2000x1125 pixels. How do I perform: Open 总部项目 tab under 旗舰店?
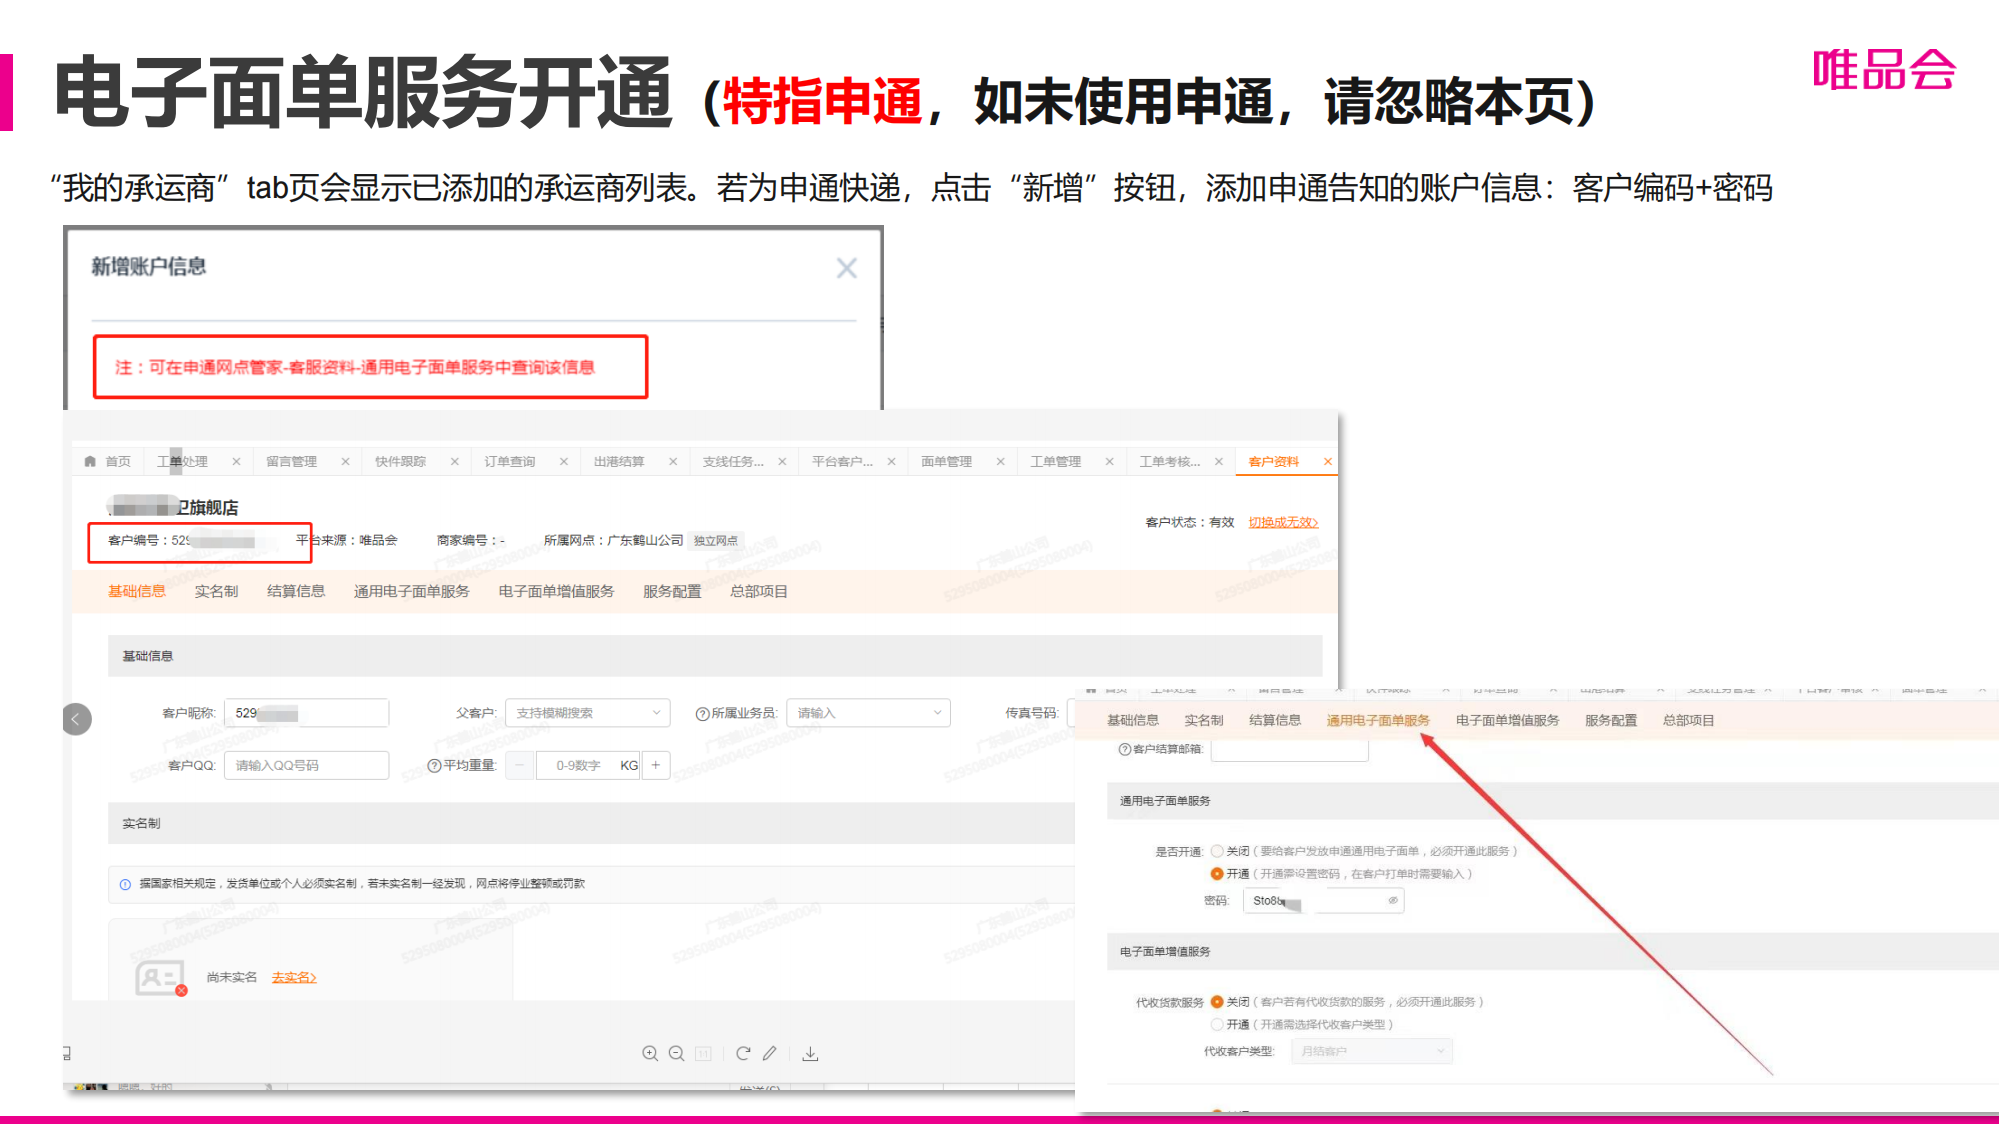(x=759, y=591)
